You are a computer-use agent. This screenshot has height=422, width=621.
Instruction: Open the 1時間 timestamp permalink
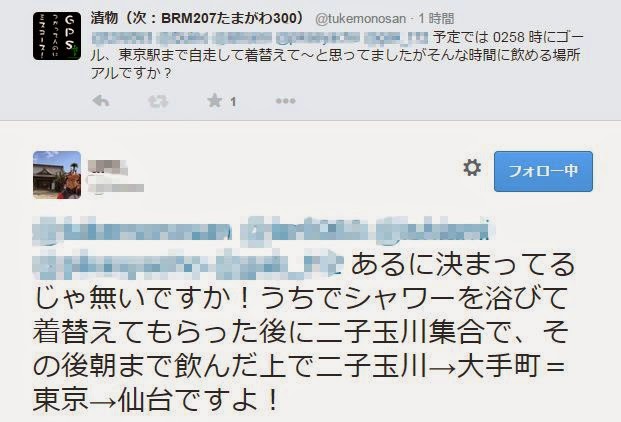click(436, 19)
